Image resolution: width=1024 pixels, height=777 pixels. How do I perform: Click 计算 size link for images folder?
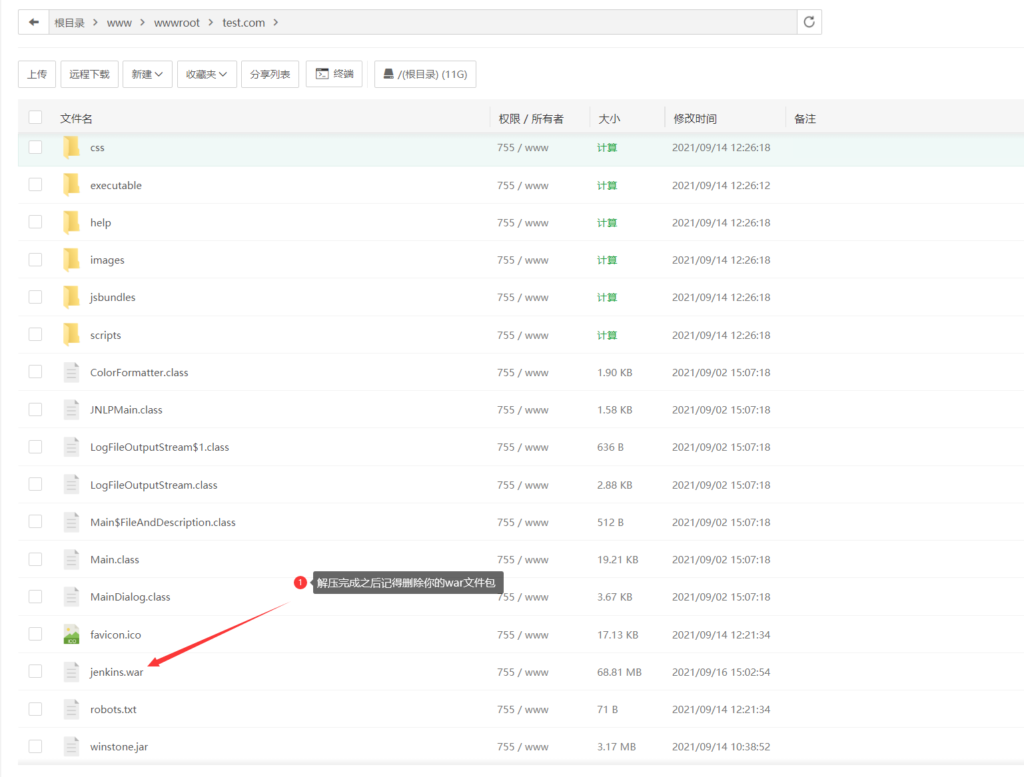[607, 260]
